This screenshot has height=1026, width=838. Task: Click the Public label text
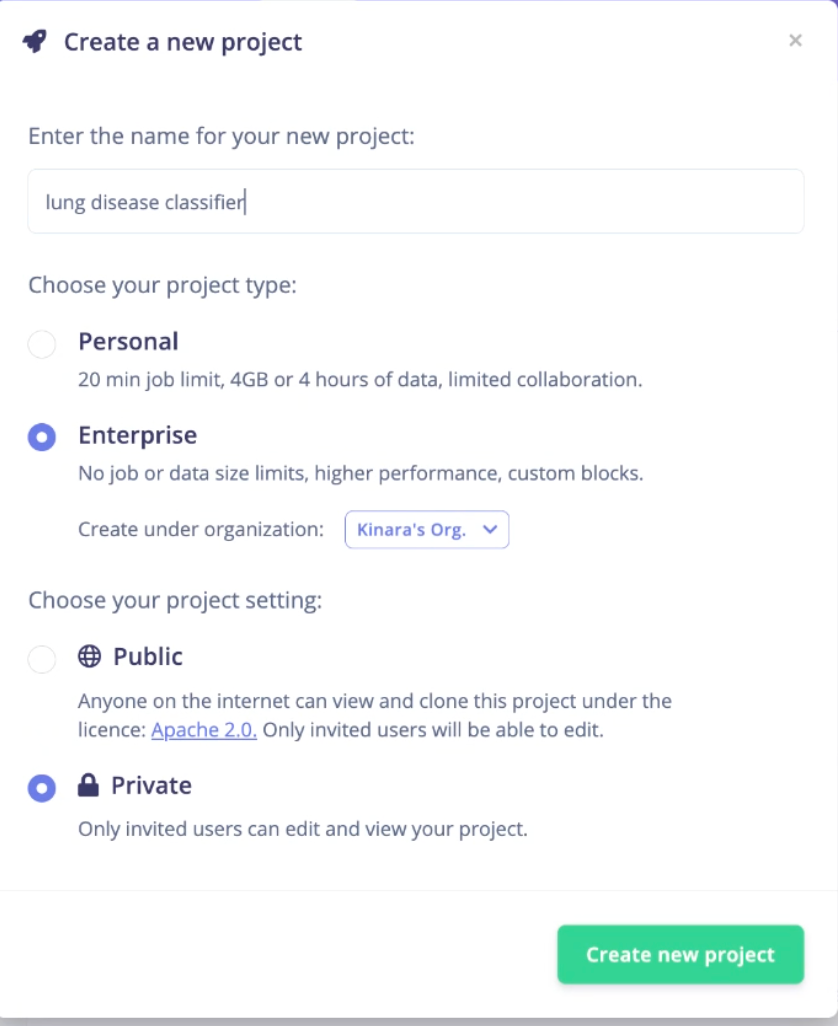(x=148, y=656)
